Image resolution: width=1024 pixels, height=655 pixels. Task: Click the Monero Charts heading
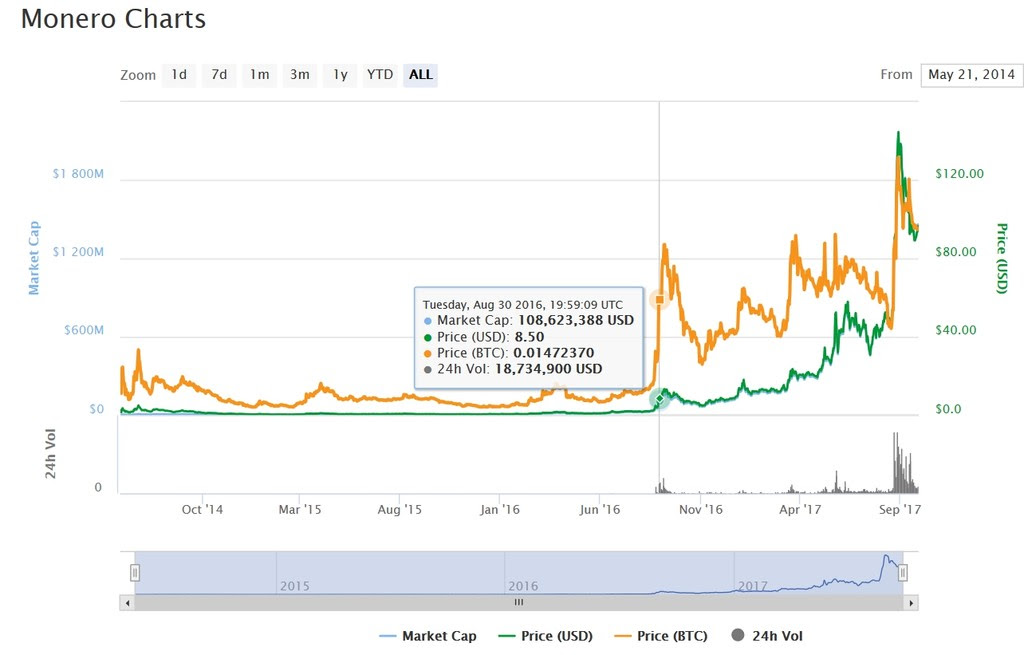coord(113,19)
